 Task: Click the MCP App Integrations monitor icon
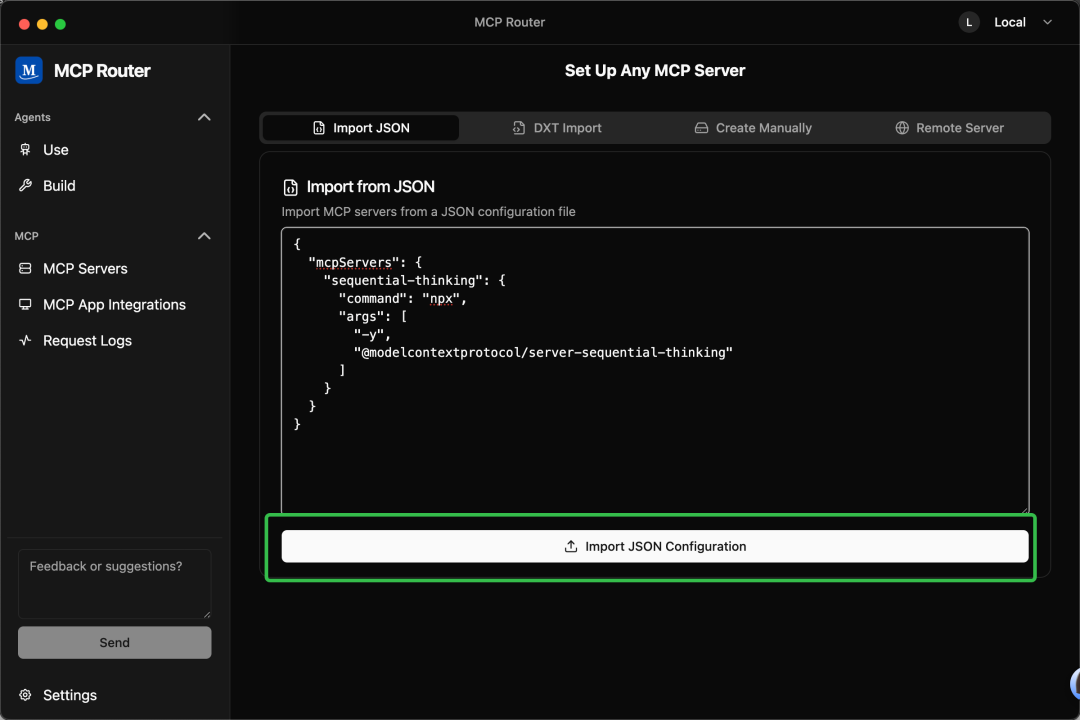pos(25,305)
